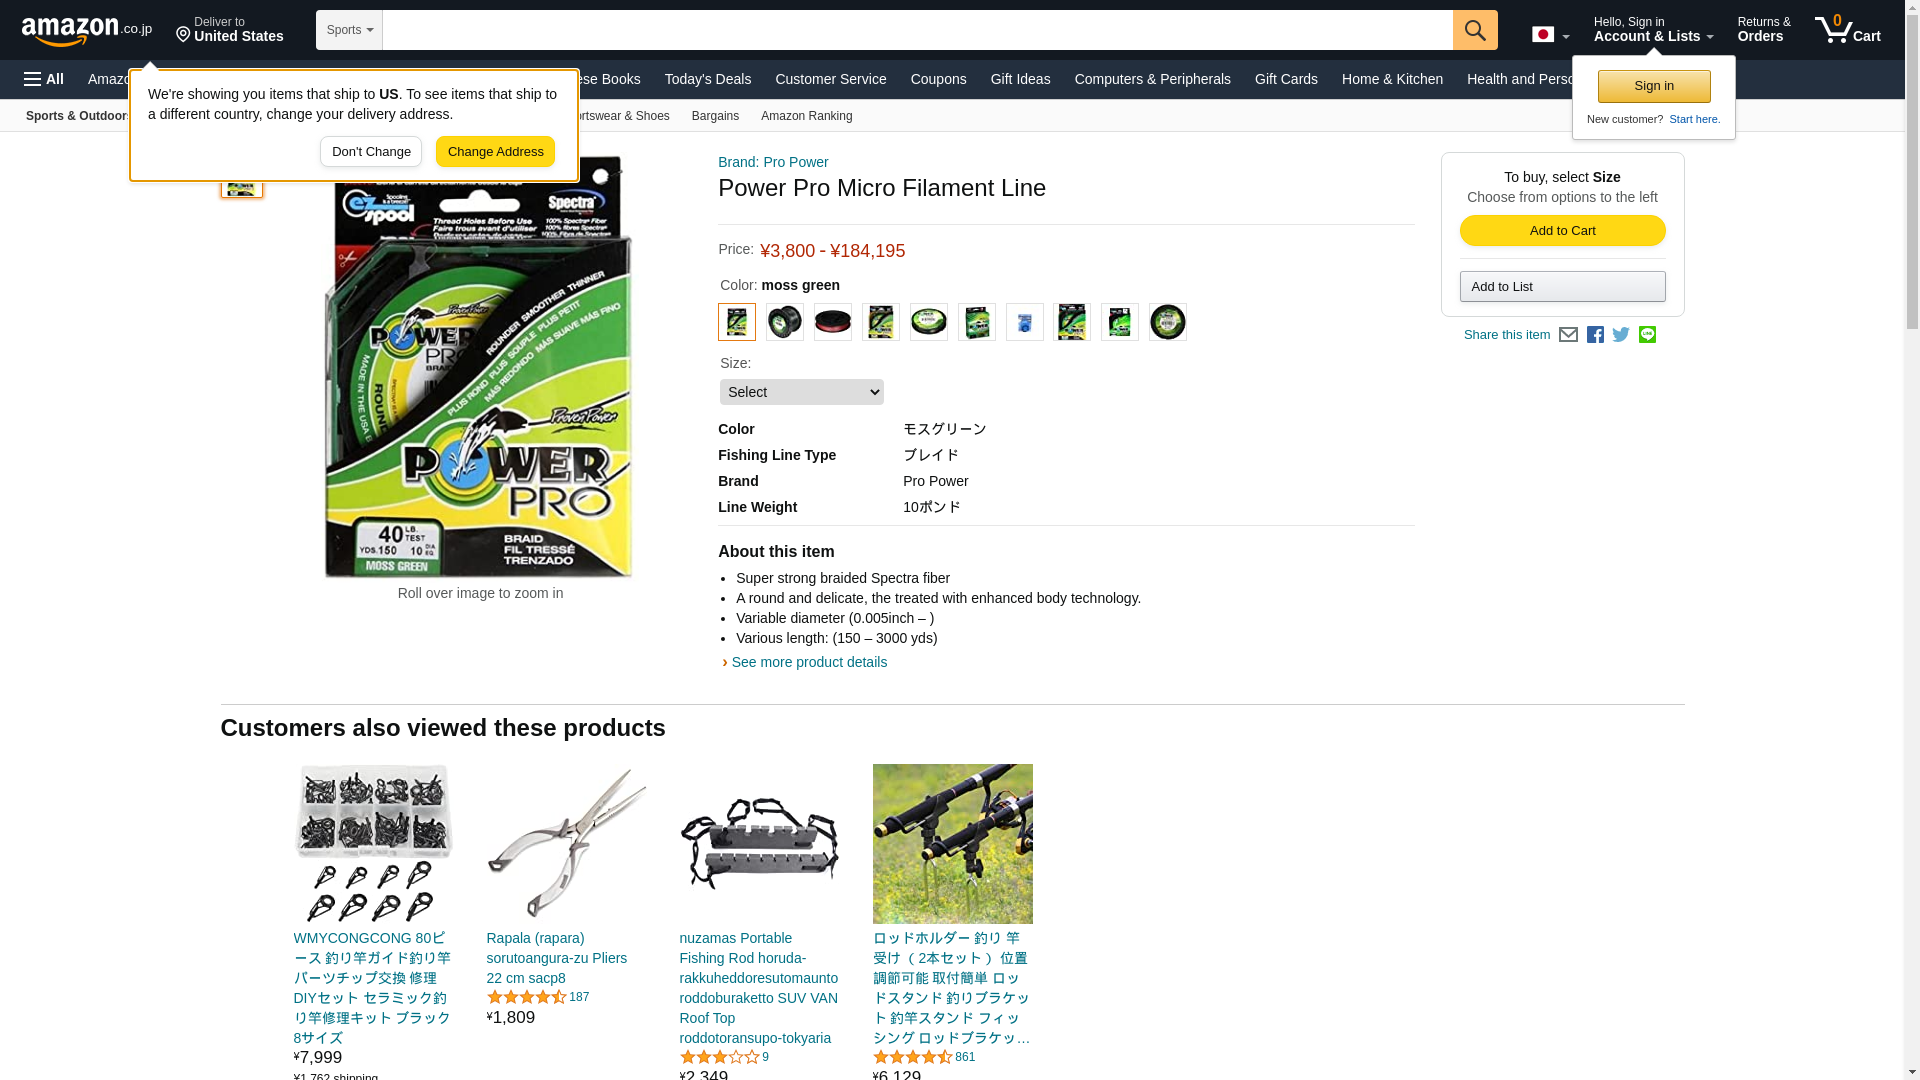This screenshot has width=1920, height=1080.
Task: Expand Account & Lists menu
Action: point(1653,30)
